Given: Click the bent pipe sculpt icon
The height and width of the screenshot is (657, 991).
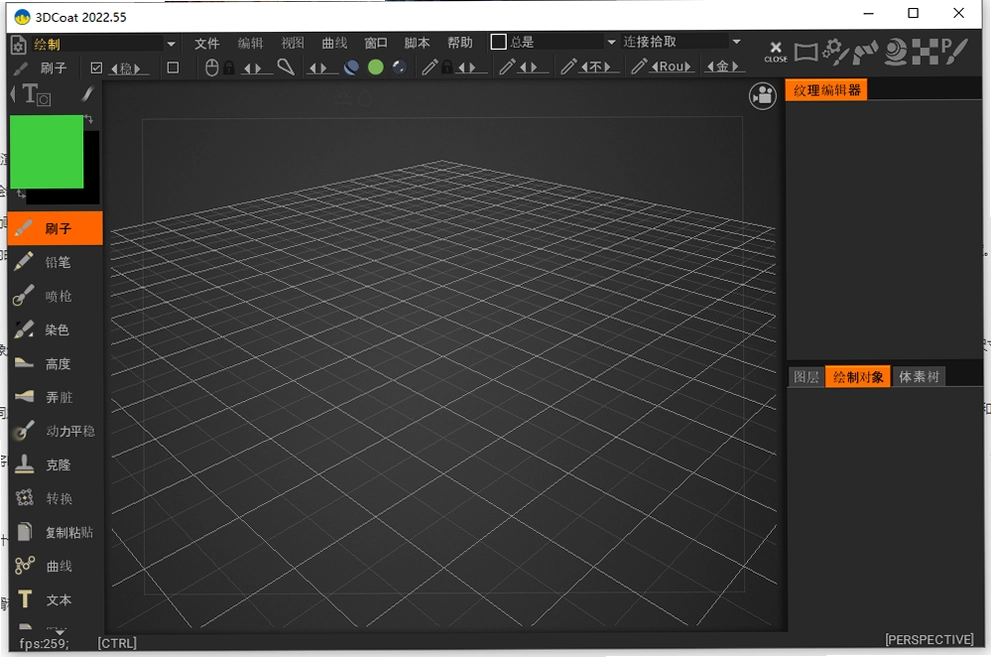Looking at the screenshot, I should coord(865,52).
